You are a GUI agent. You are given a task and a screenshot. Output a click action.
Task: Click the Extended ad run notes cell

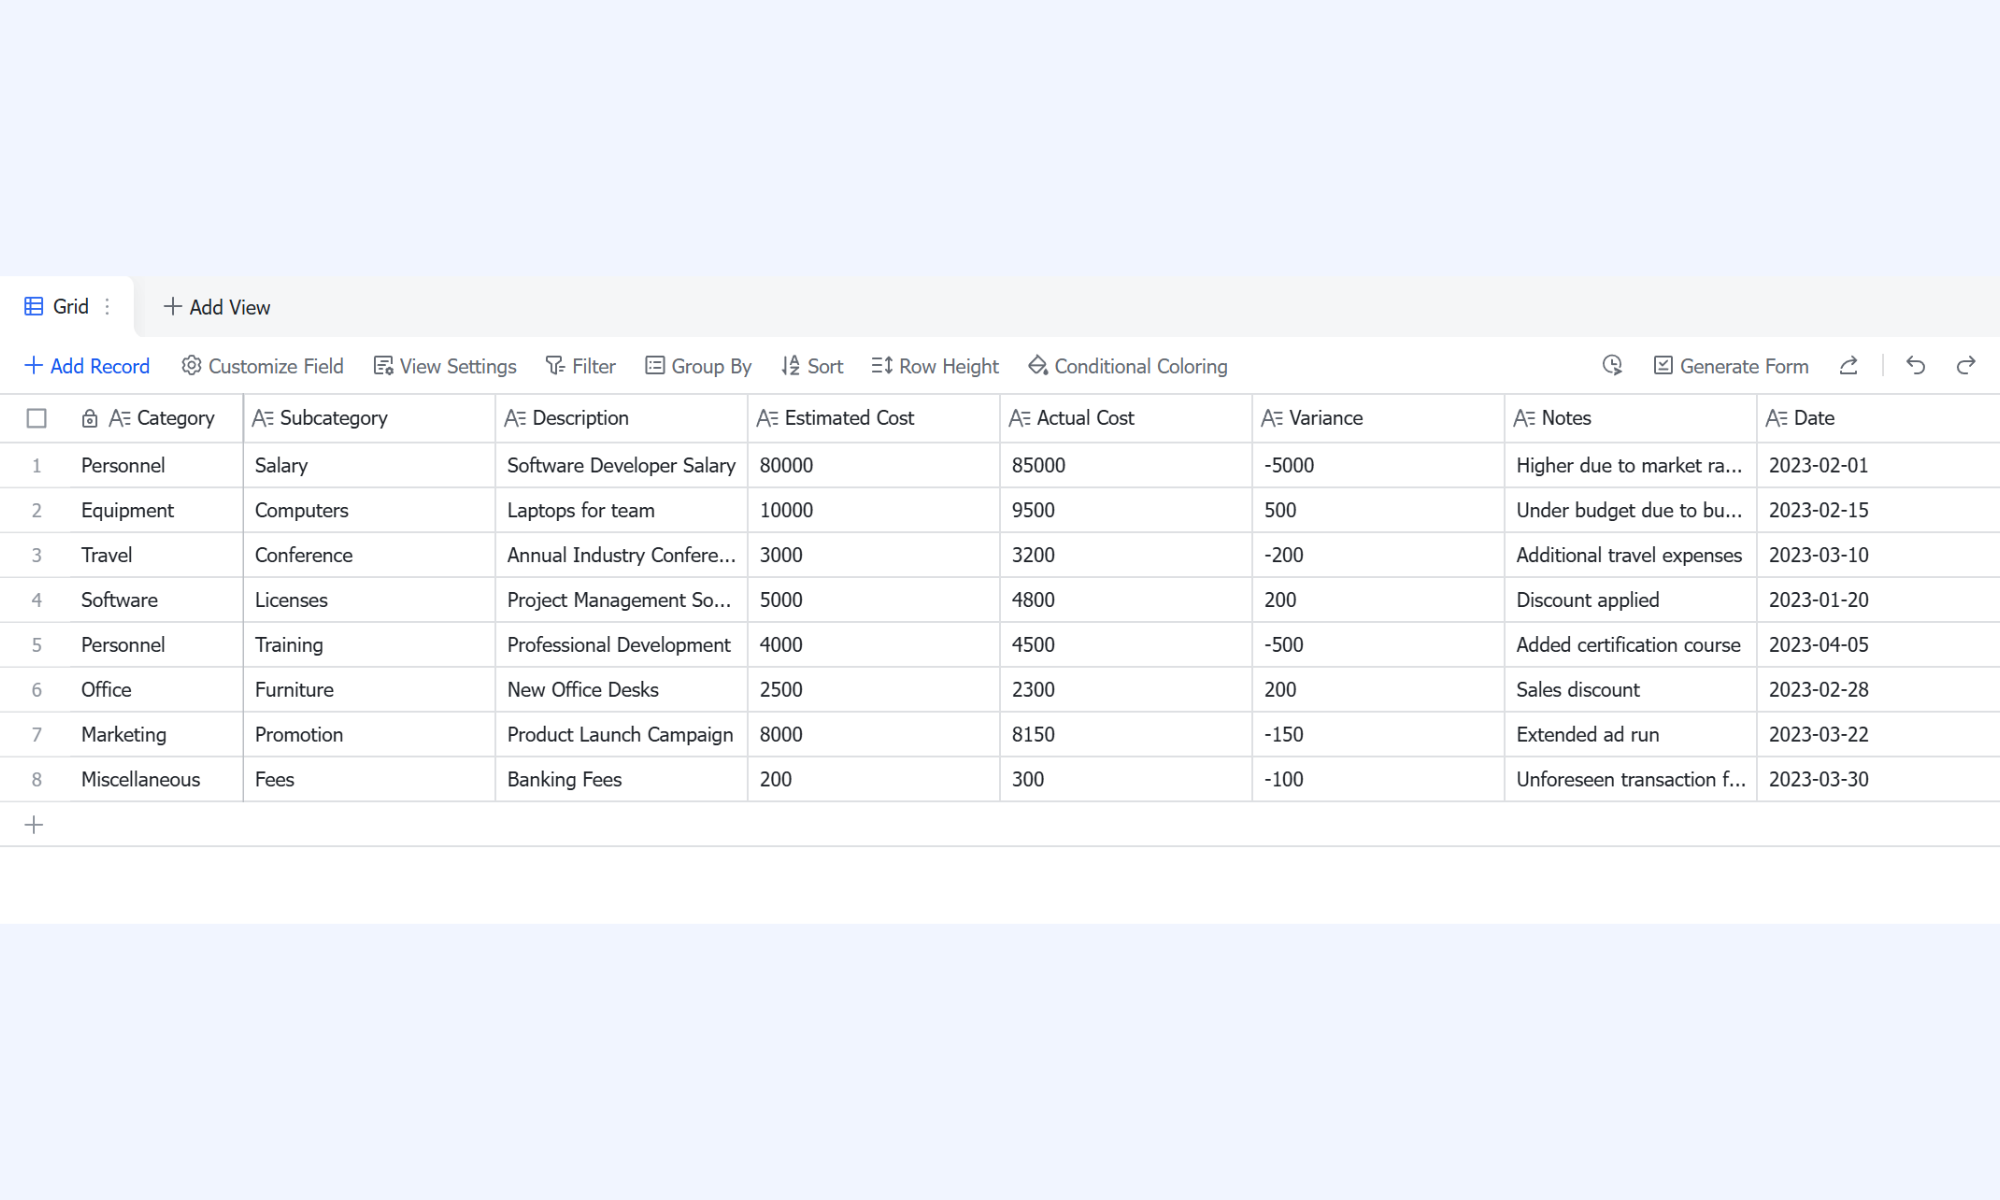pos(1630,734)
